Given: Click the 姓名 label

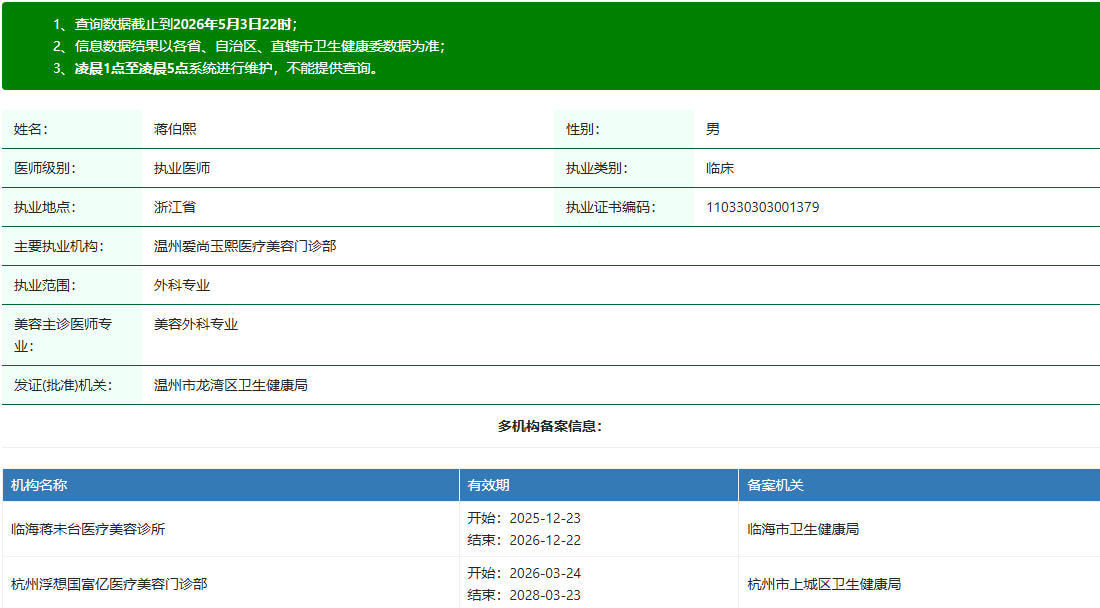Looking at the screenshot, I should tap(31, 129).
